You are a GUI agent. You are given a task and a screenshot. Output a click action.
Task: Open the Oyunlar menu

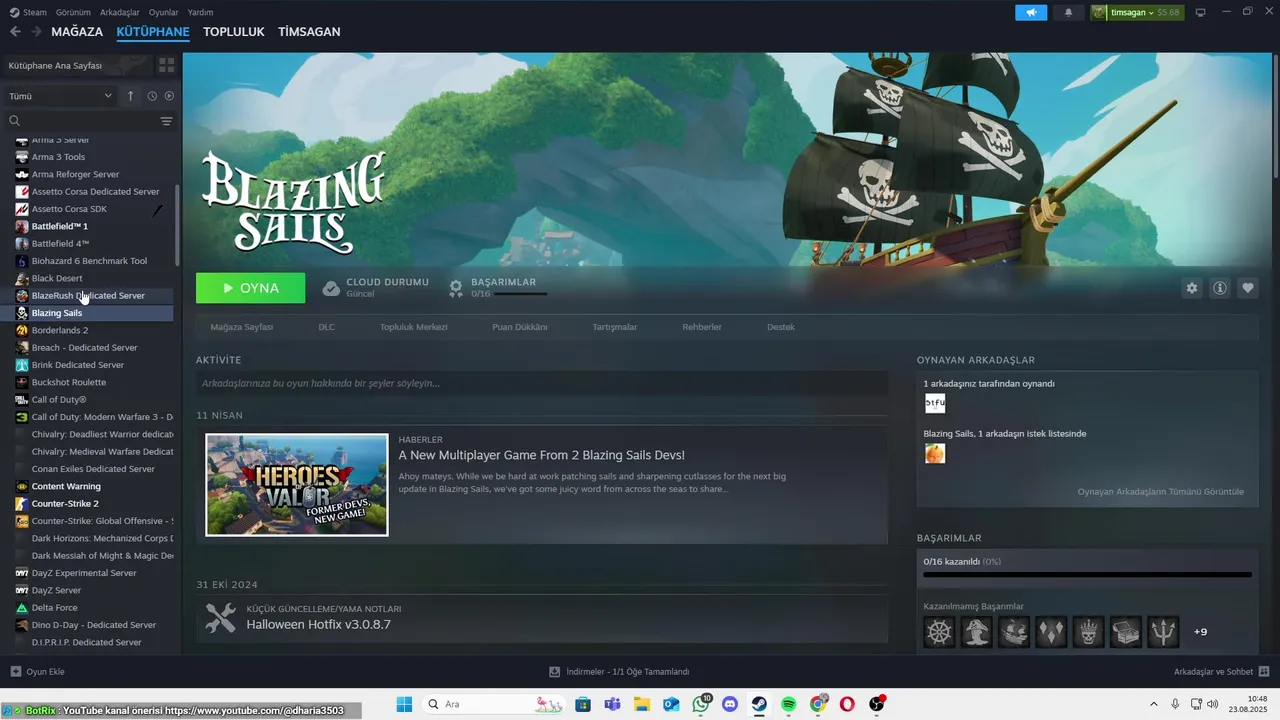coord(164,12)
